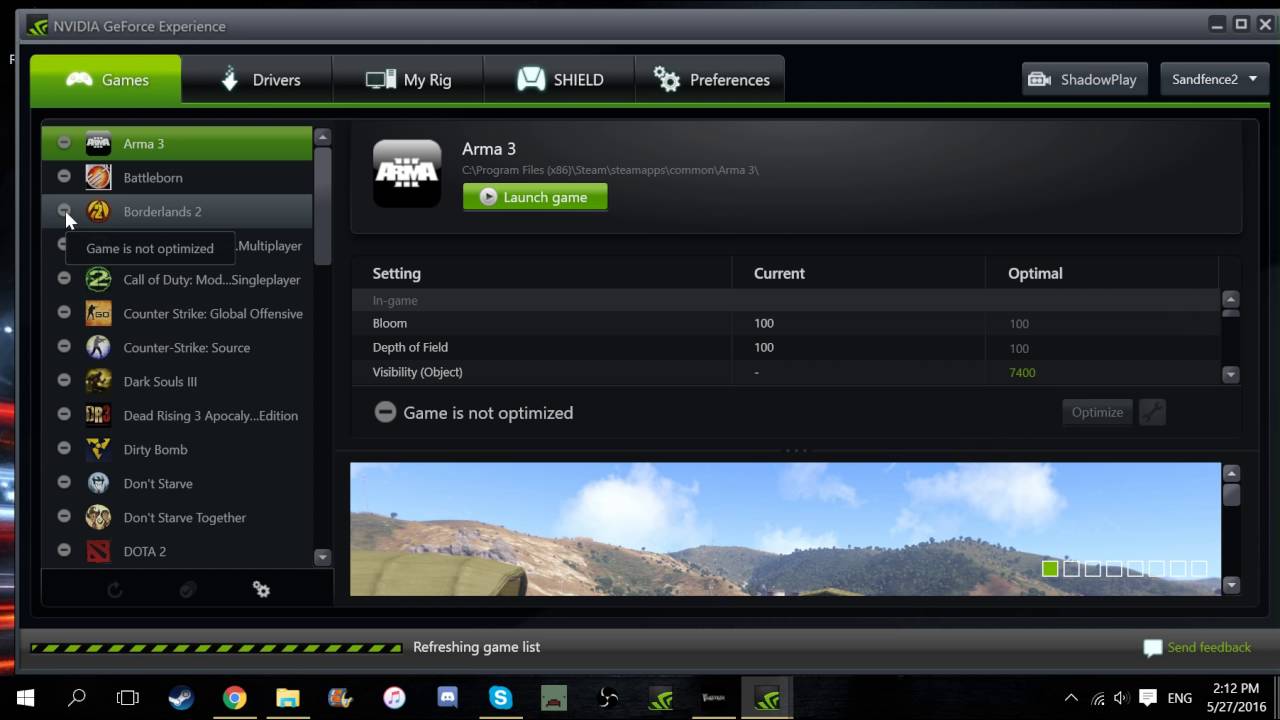Click the optimal value '7400'
Image resolution: width=1280 pixels, height=720 pixels.
[1022, 372]
